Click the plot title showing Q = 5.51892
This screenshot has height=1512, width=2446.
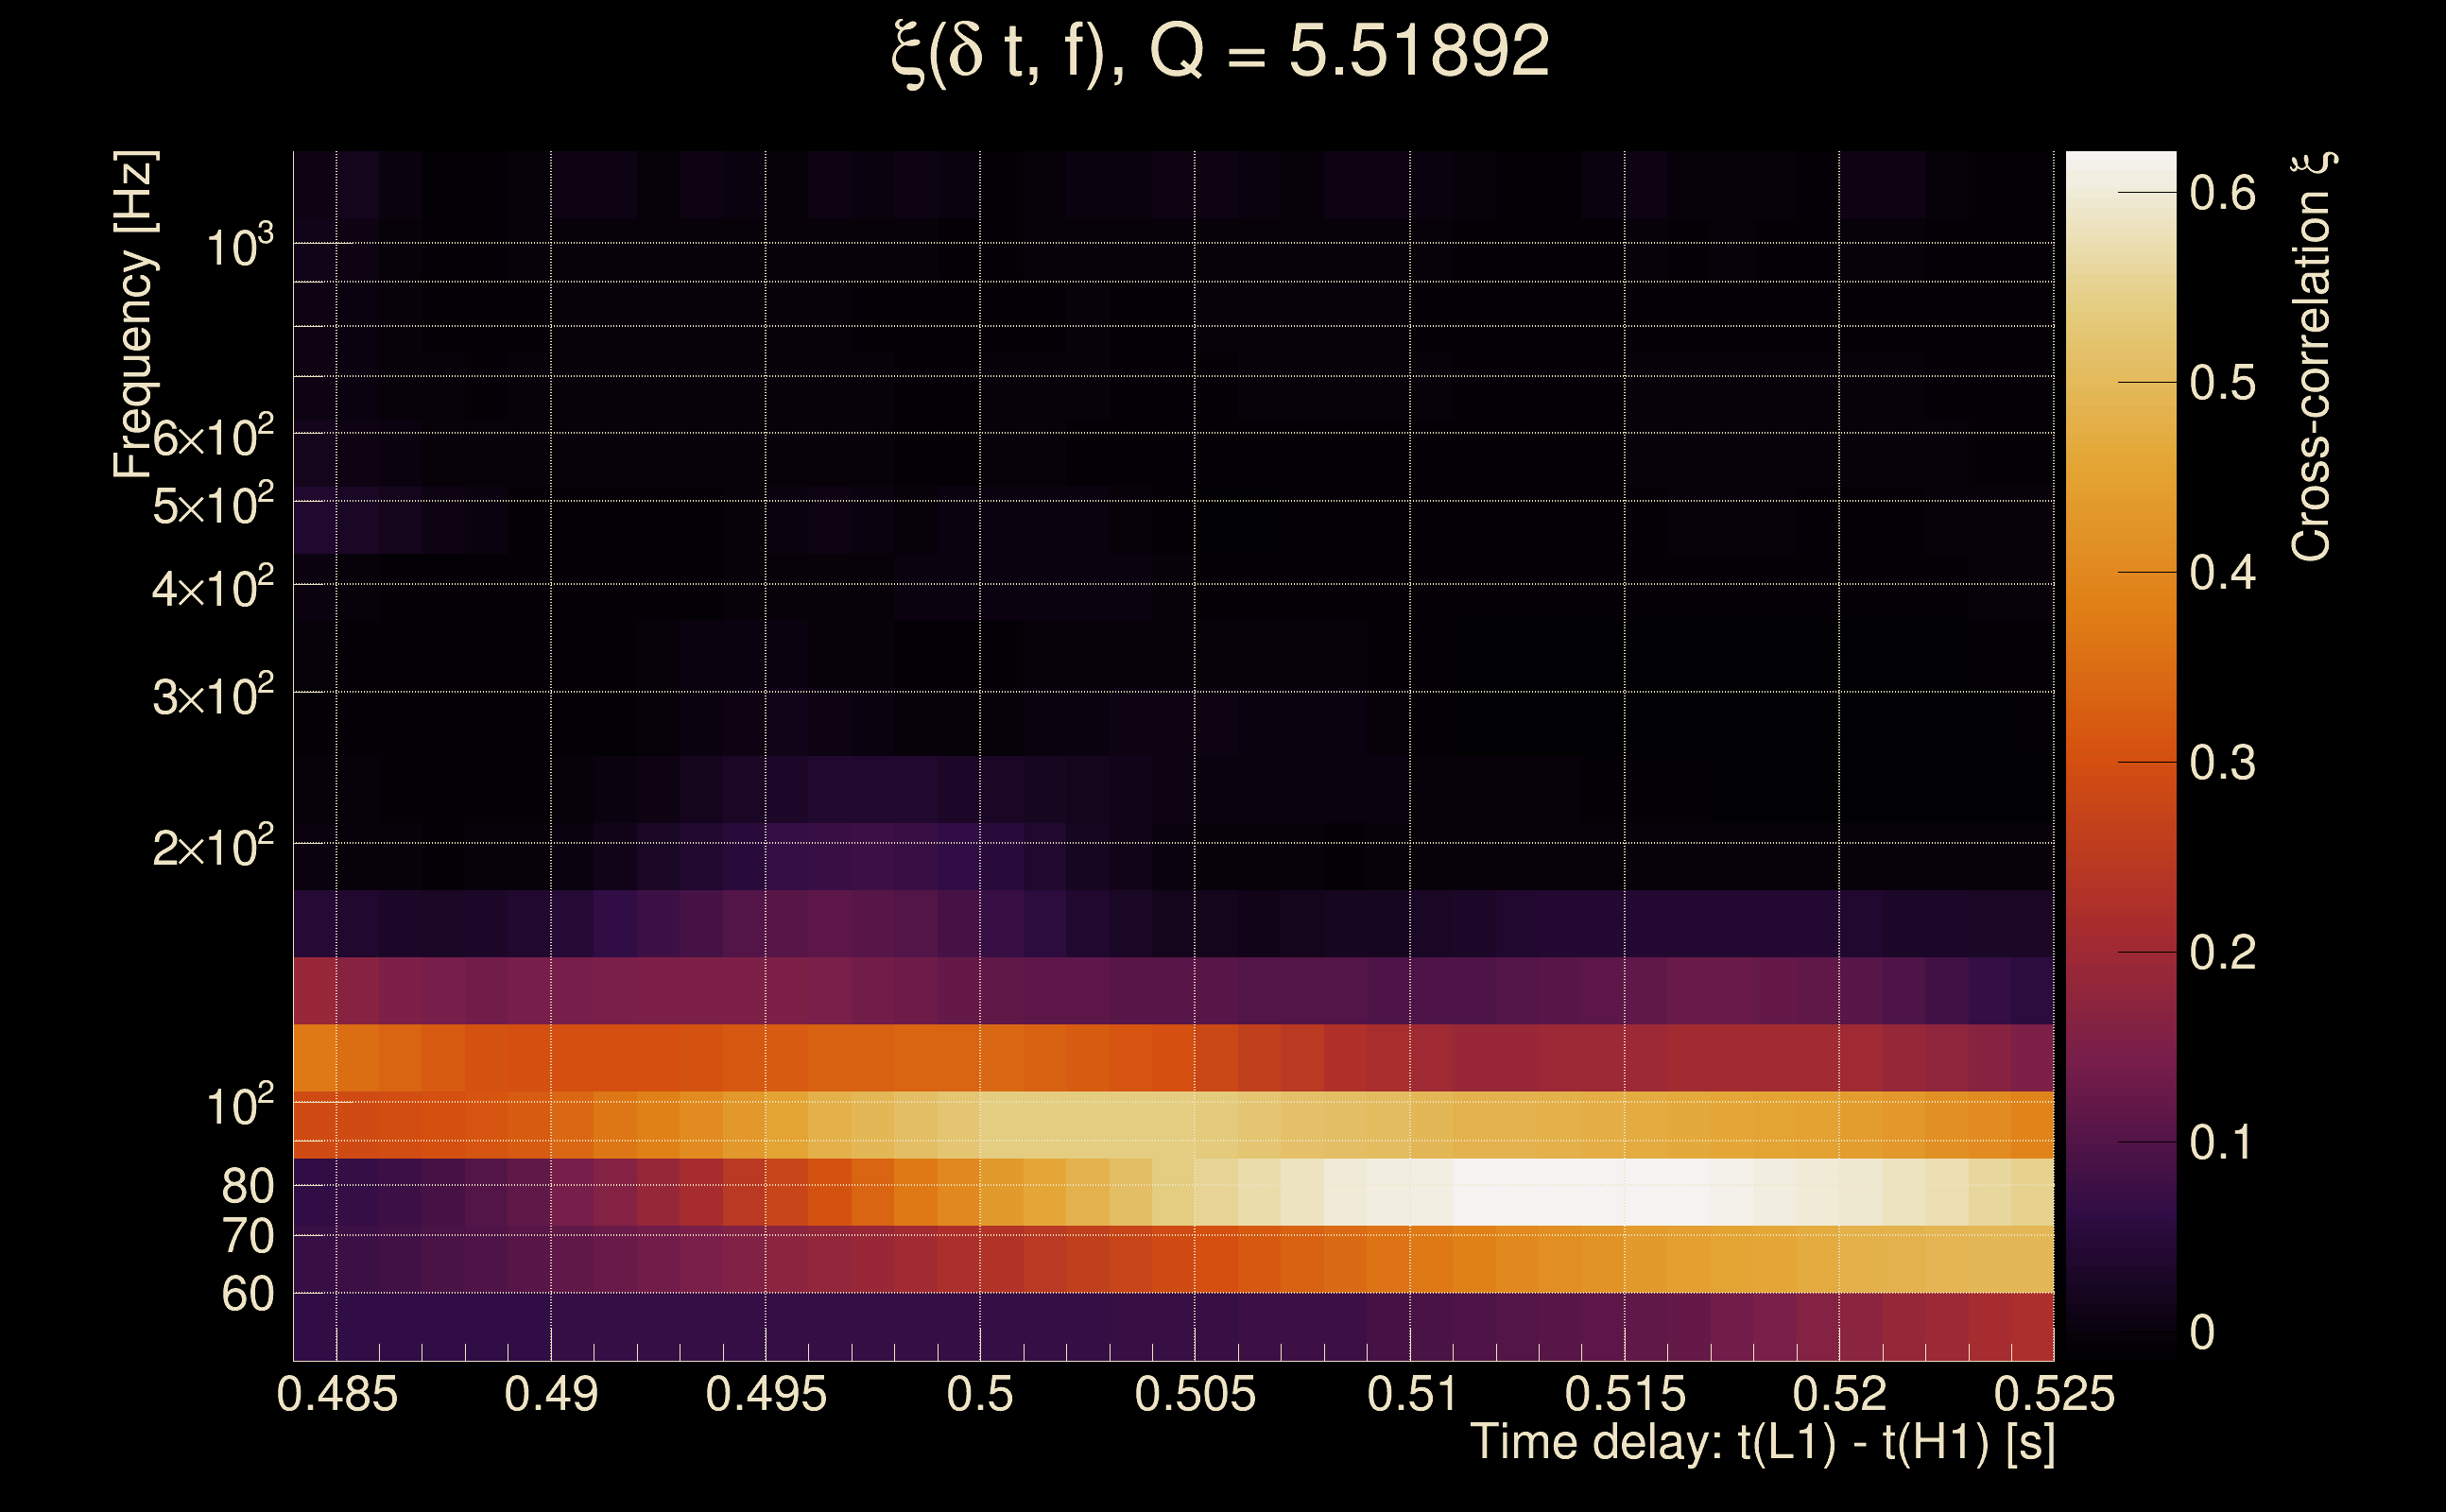click(x=1220, y=52)
